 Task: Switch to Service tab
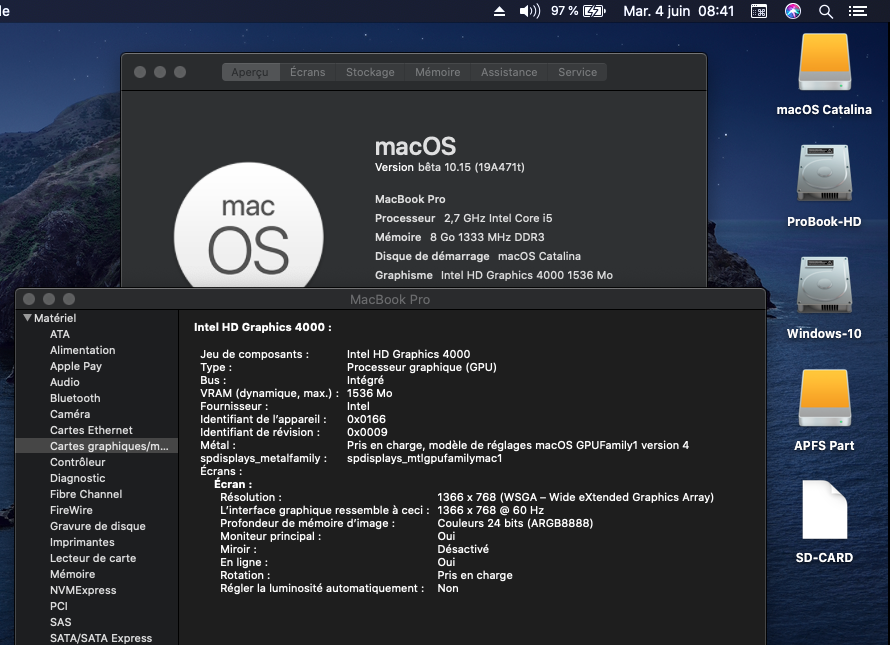point(577,72)
